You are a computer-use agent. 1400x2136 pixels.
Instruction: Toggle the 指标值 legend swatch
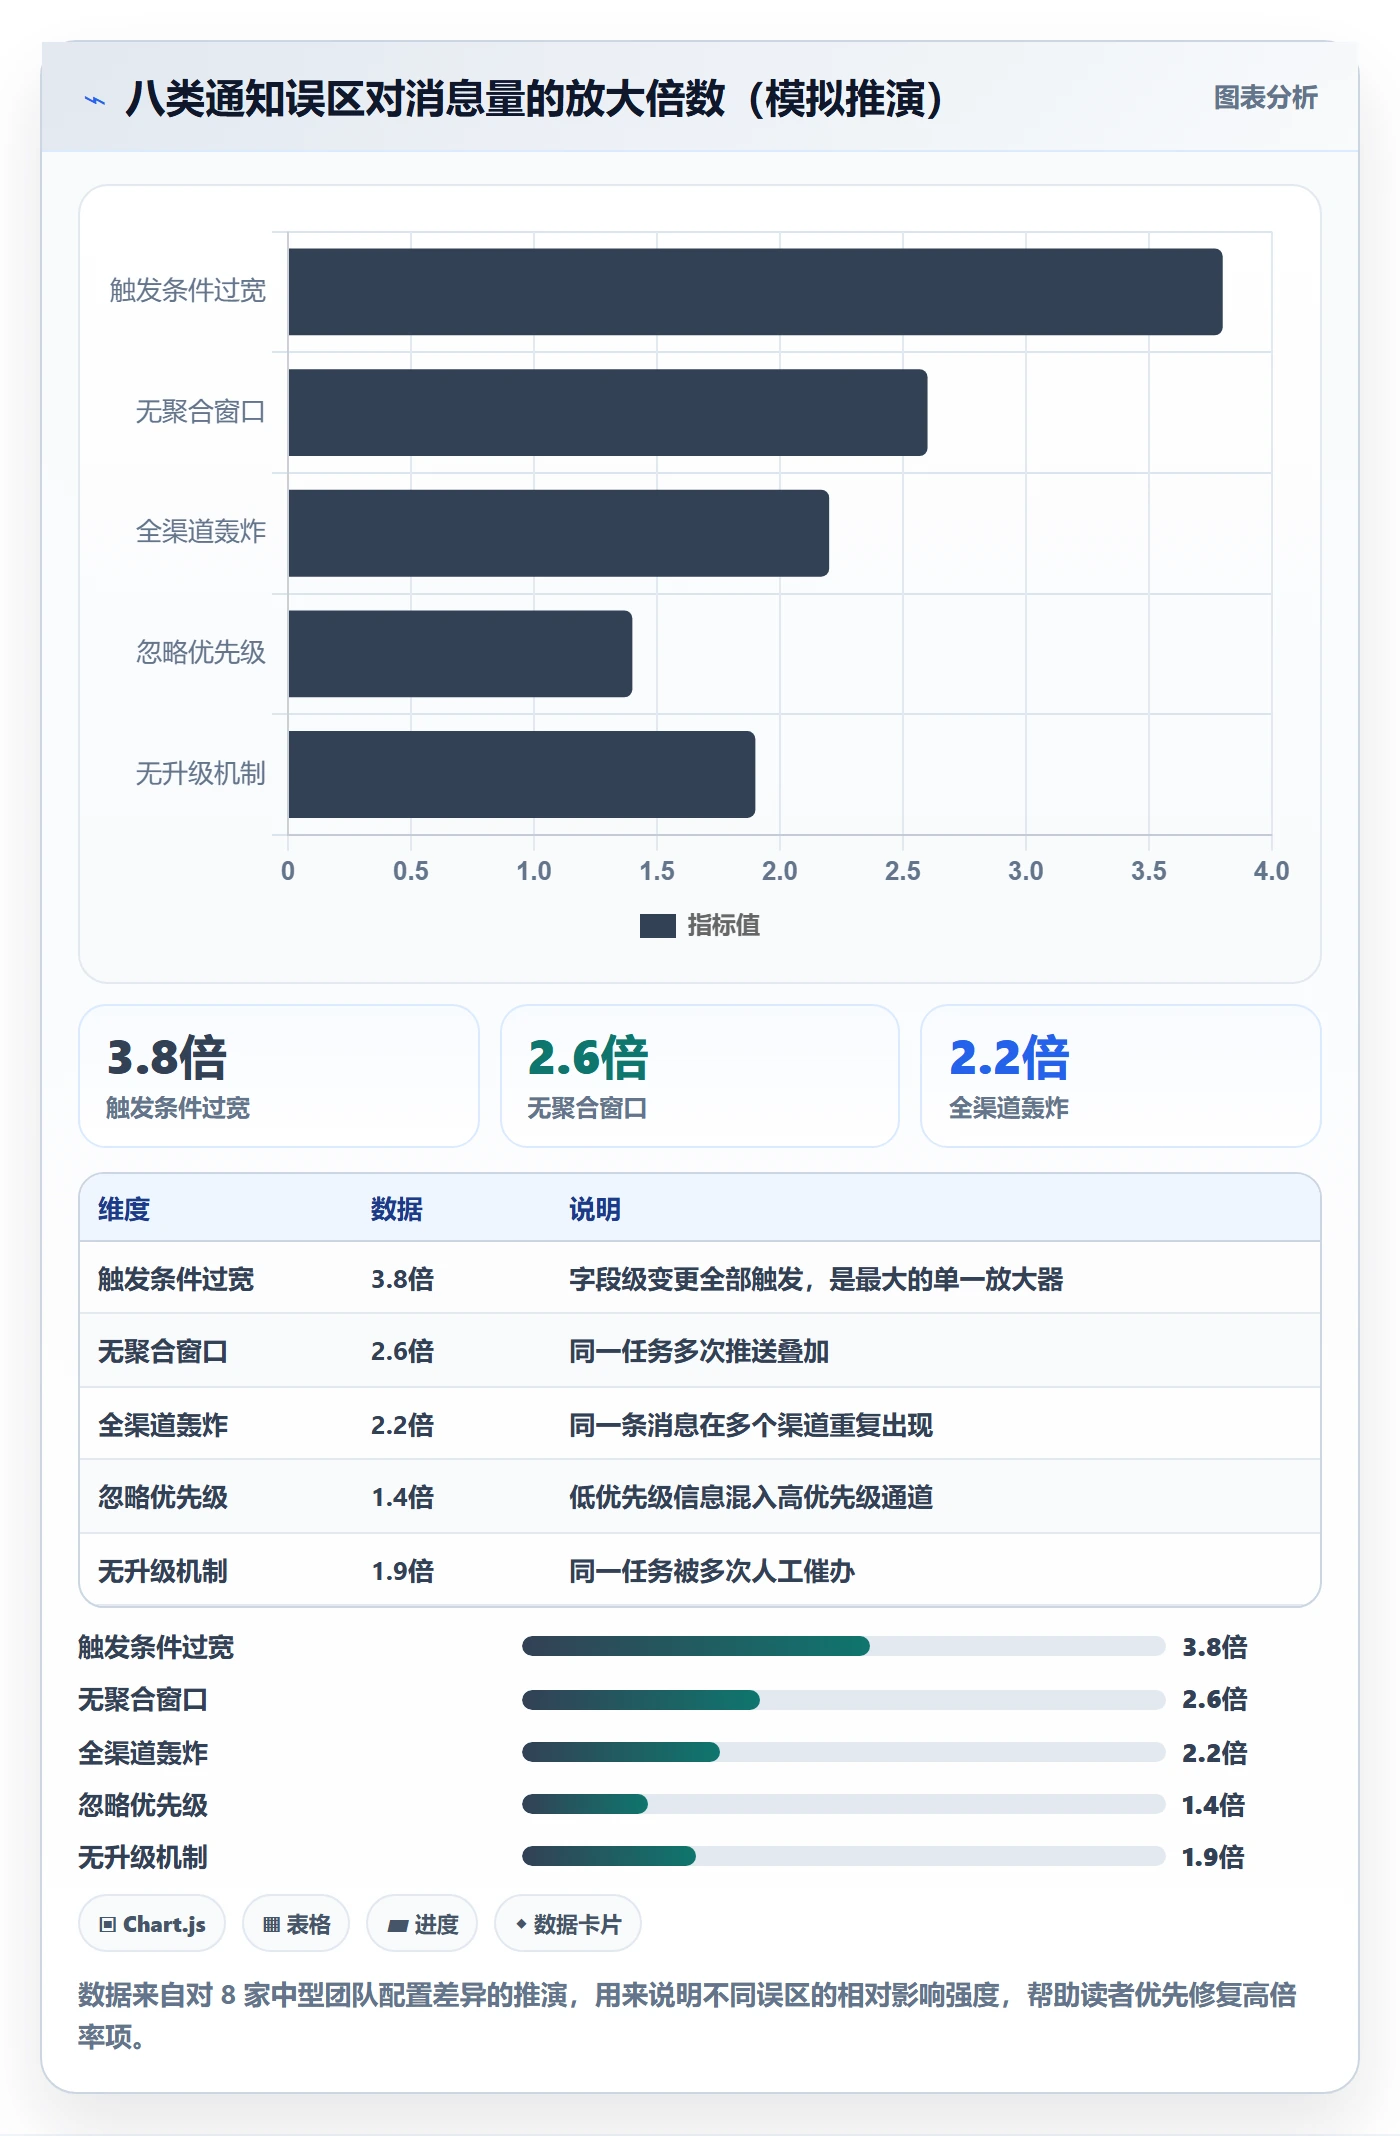[658, 926]
